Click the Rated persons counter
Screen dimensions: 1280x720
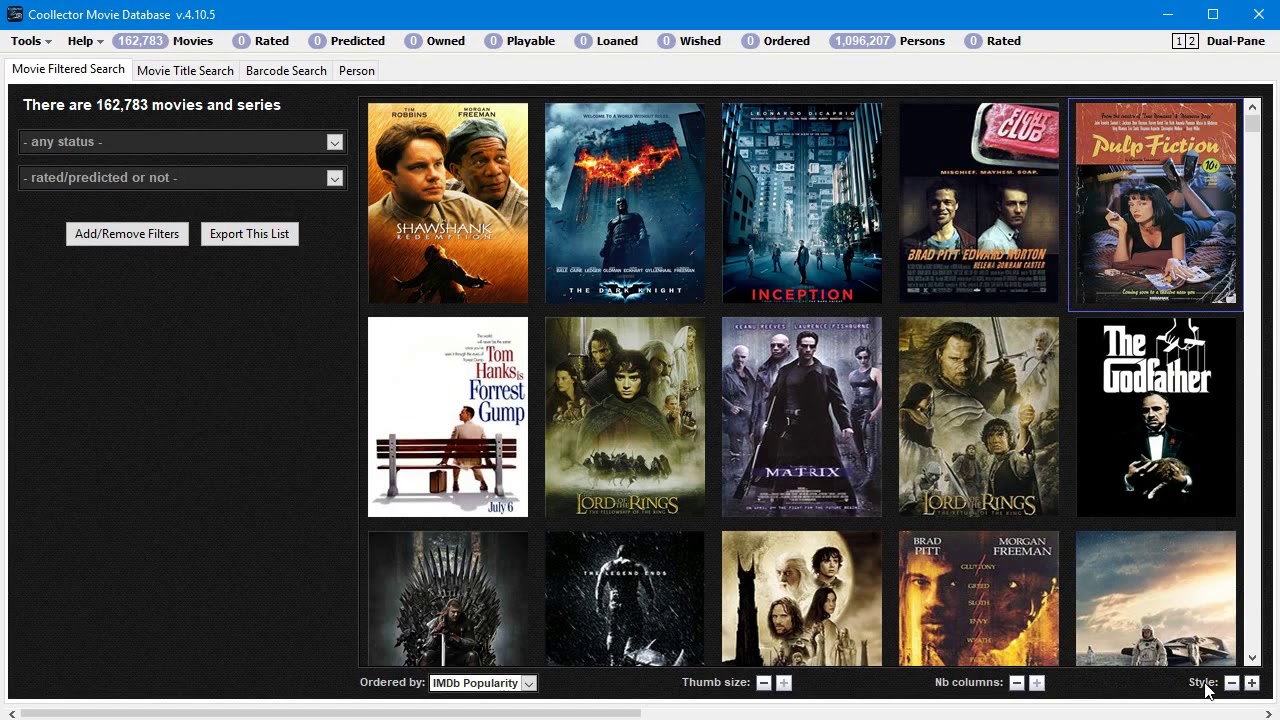tap(993, 41)
